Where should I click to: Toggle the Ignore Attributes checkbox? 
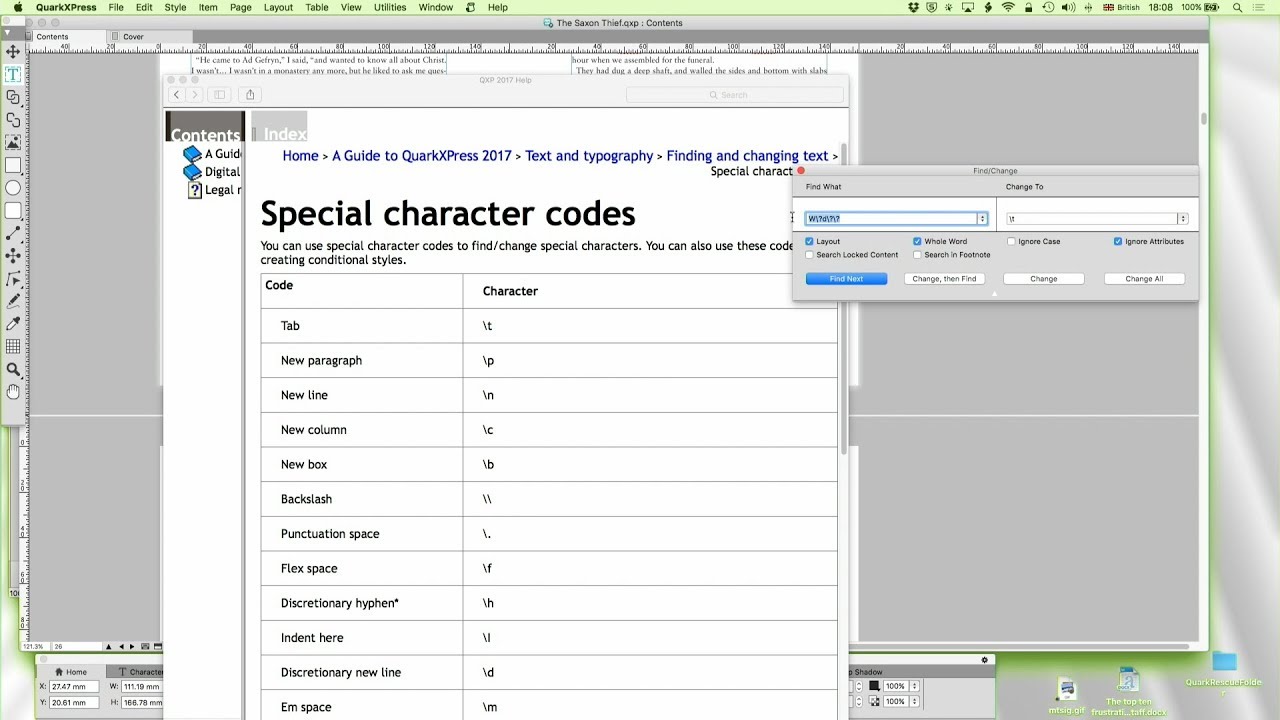pos(1118,241)
